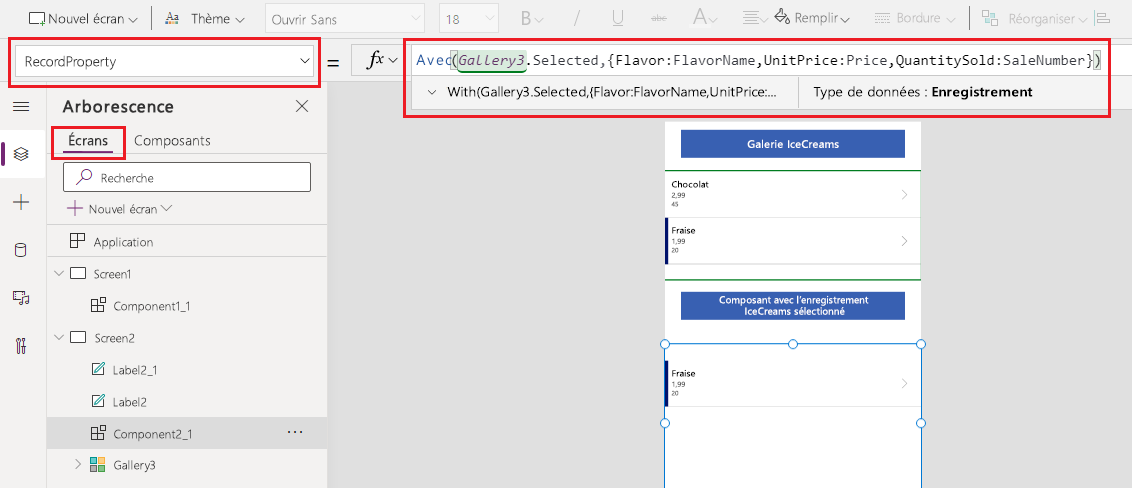Open the fx function dropdown
This screenshot has height=488, width=1132.
pos(383,61)
